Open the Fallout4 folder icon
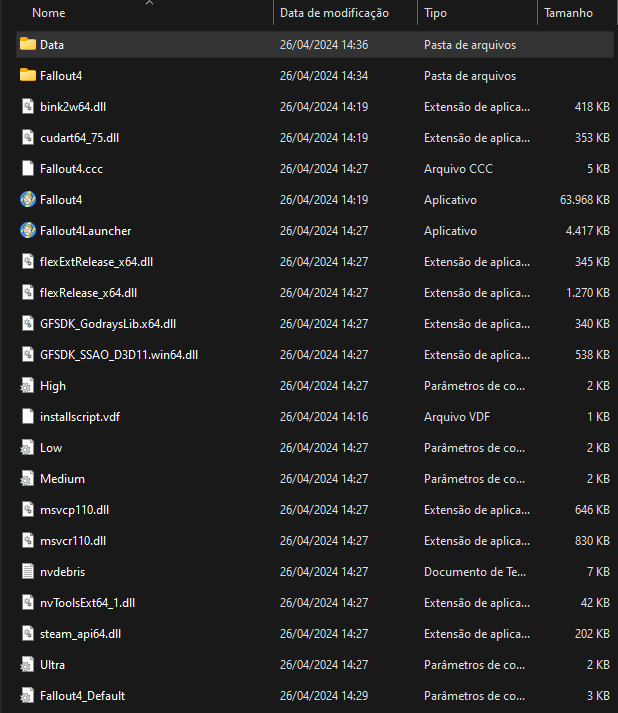 [x=28, y=75]
